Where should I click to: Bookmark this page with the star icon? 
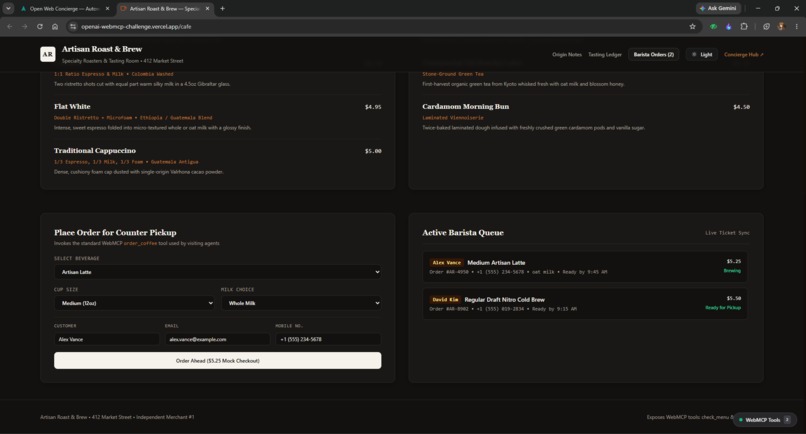pyautogui.click(x=692, y=26)
